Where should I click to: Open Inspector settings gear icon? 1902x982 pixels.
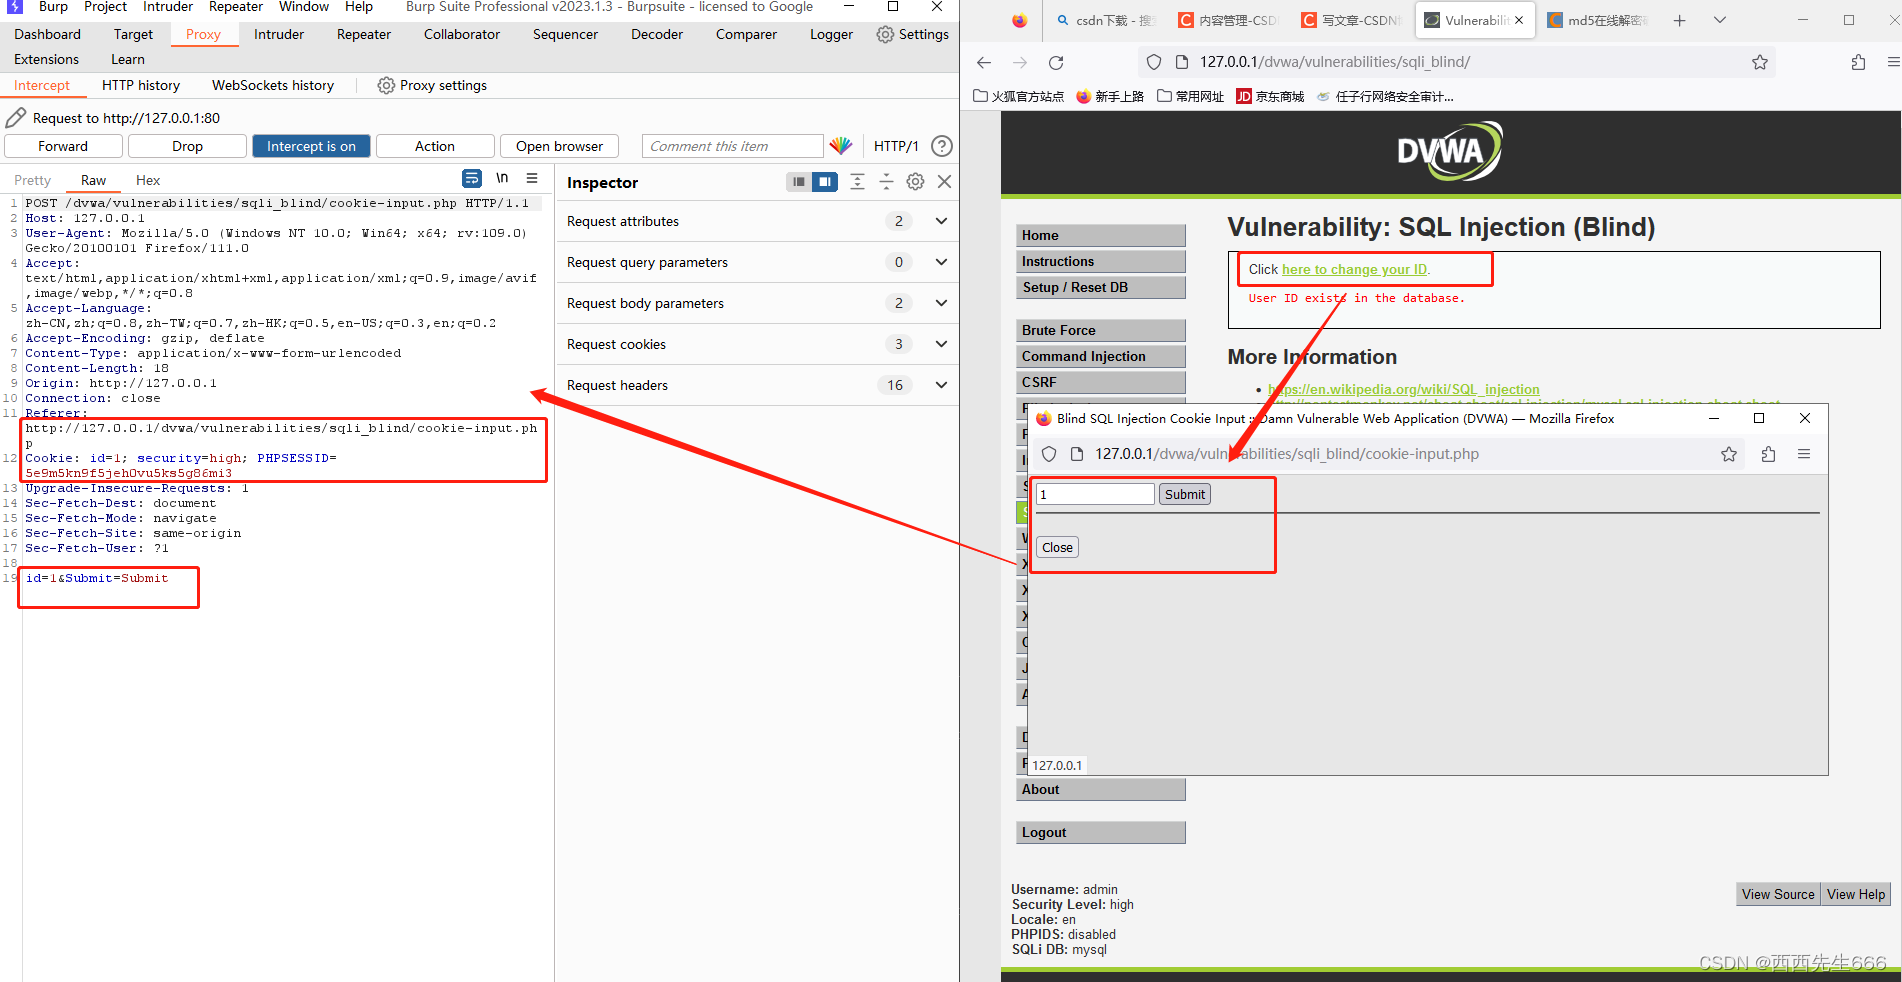tap(915, 182)
